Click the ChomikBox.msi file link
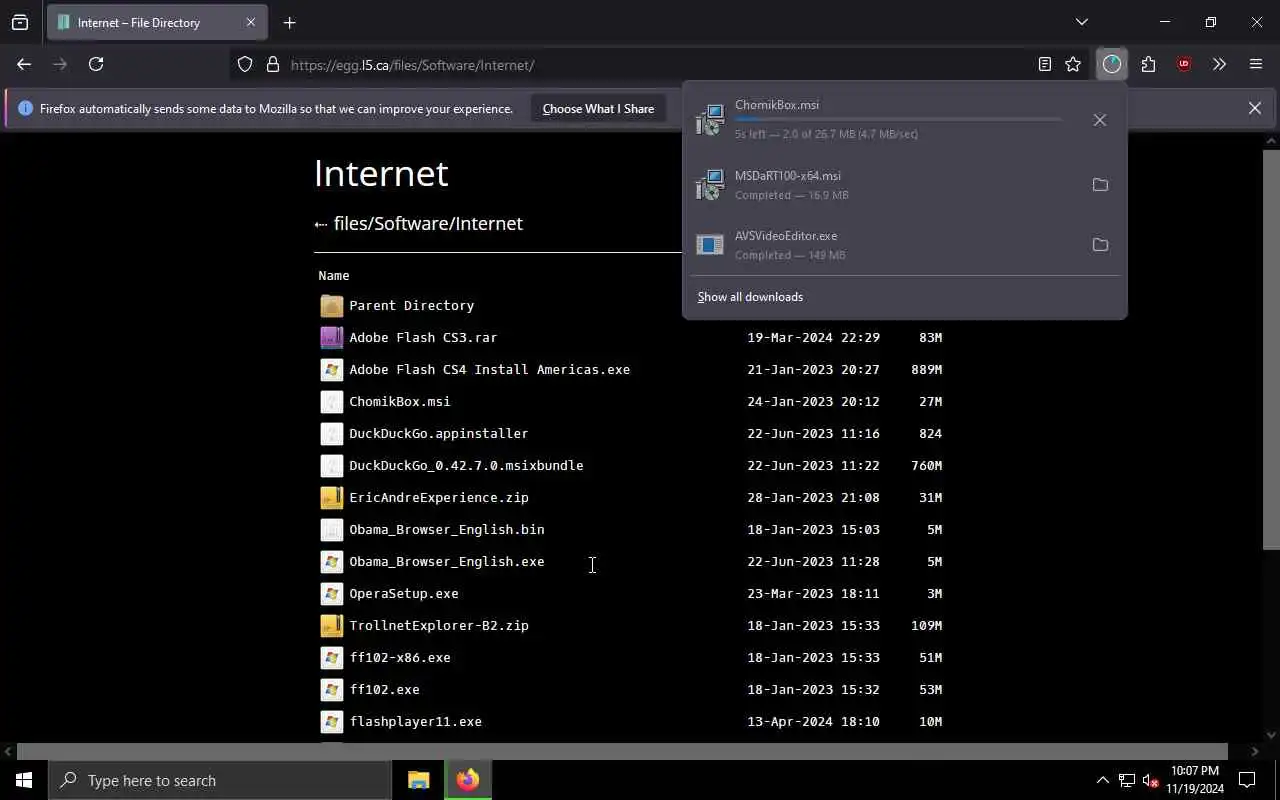Viewport: 1280px width, 800px height. pos(400,401)
